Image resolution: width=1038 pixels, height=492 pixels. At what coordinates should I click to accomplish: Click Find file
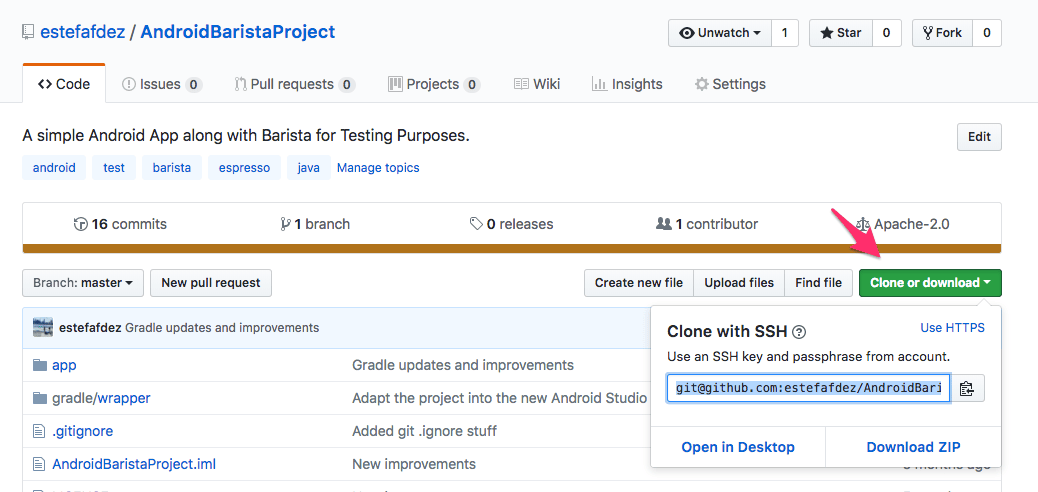point(818,283)
